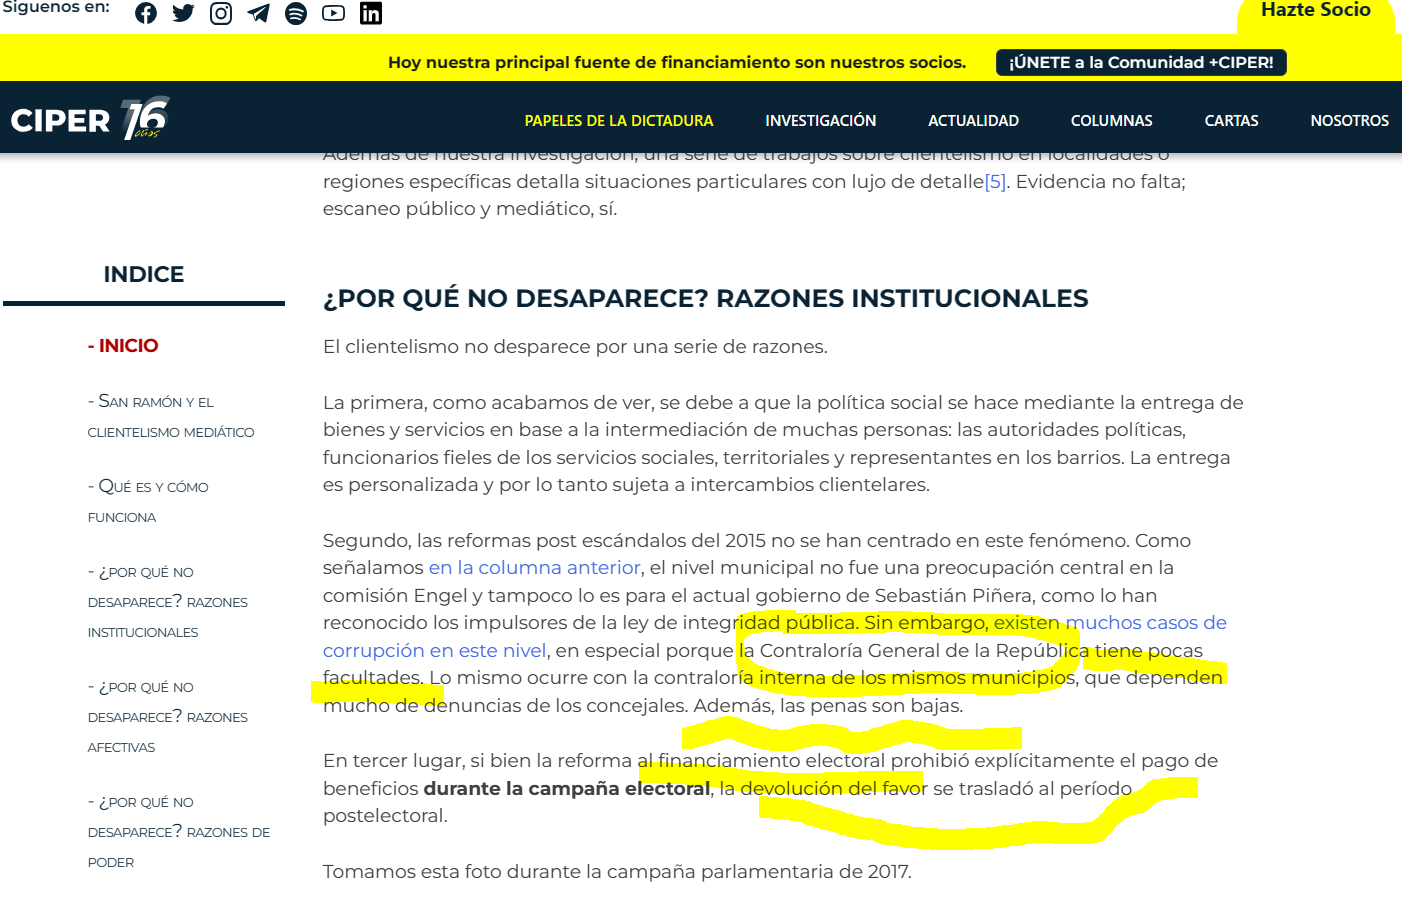Open CIPER's Facebook page icon
The height and width of the screenshot is (898, 1402).
[146, 13]
